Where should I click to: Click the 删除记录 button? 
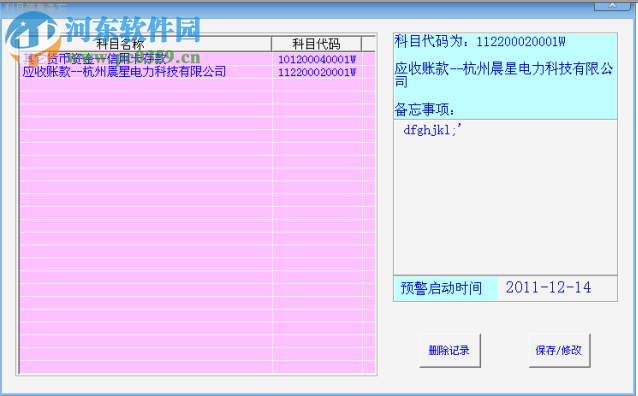tap(450, 350)
